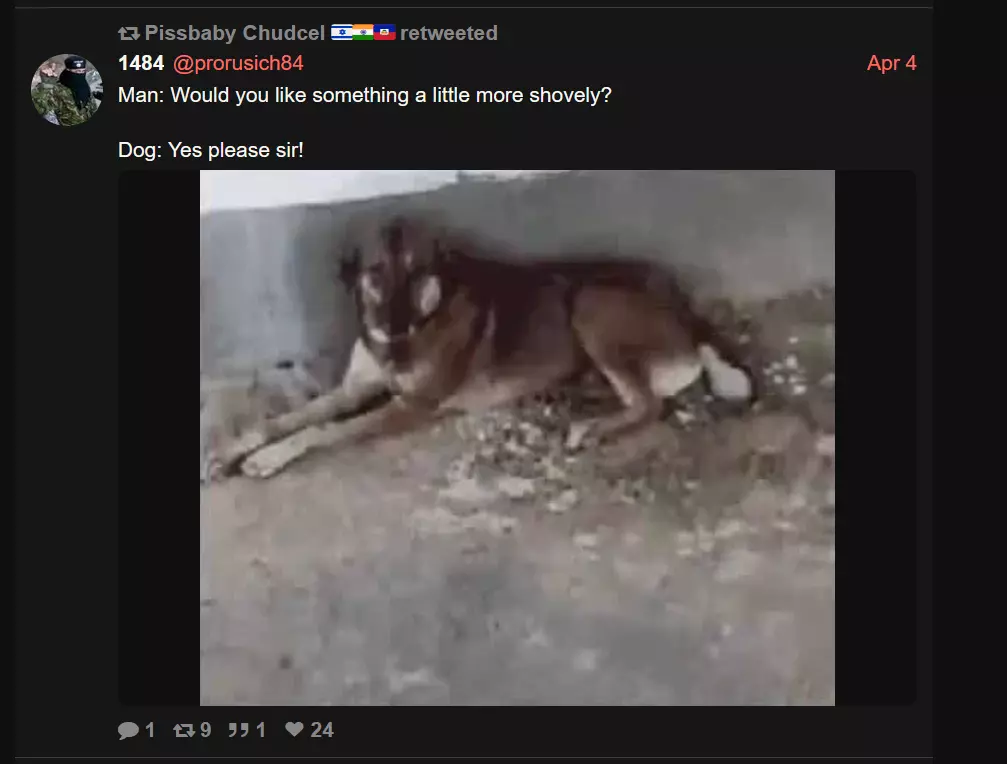Click the retweet icon beside Pissbaby Chudcel
Screen dimensions: 1007x764
(128, 33)
